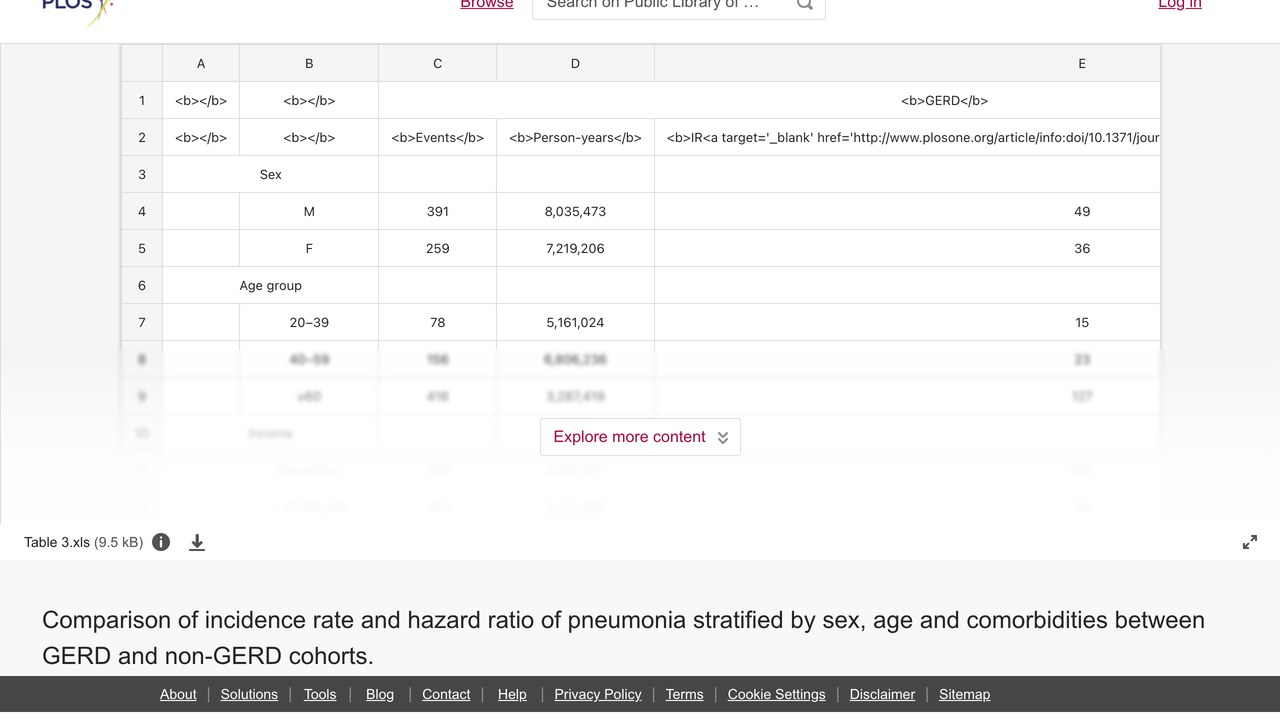Click the search magnifier icon
1280x720 pixels.
click(804, 5)
